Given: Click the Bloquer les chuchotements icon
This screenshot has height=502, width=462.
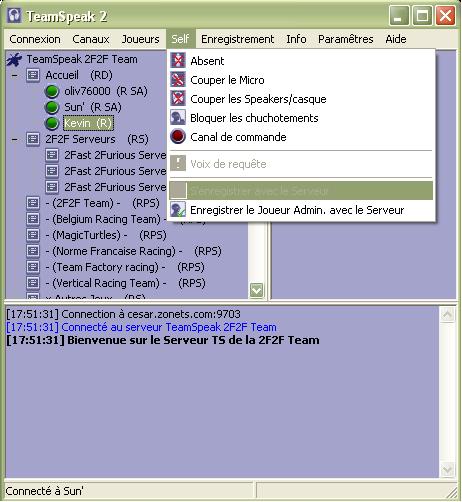Looking at the screenshot, I should click(x=178, y=118).
